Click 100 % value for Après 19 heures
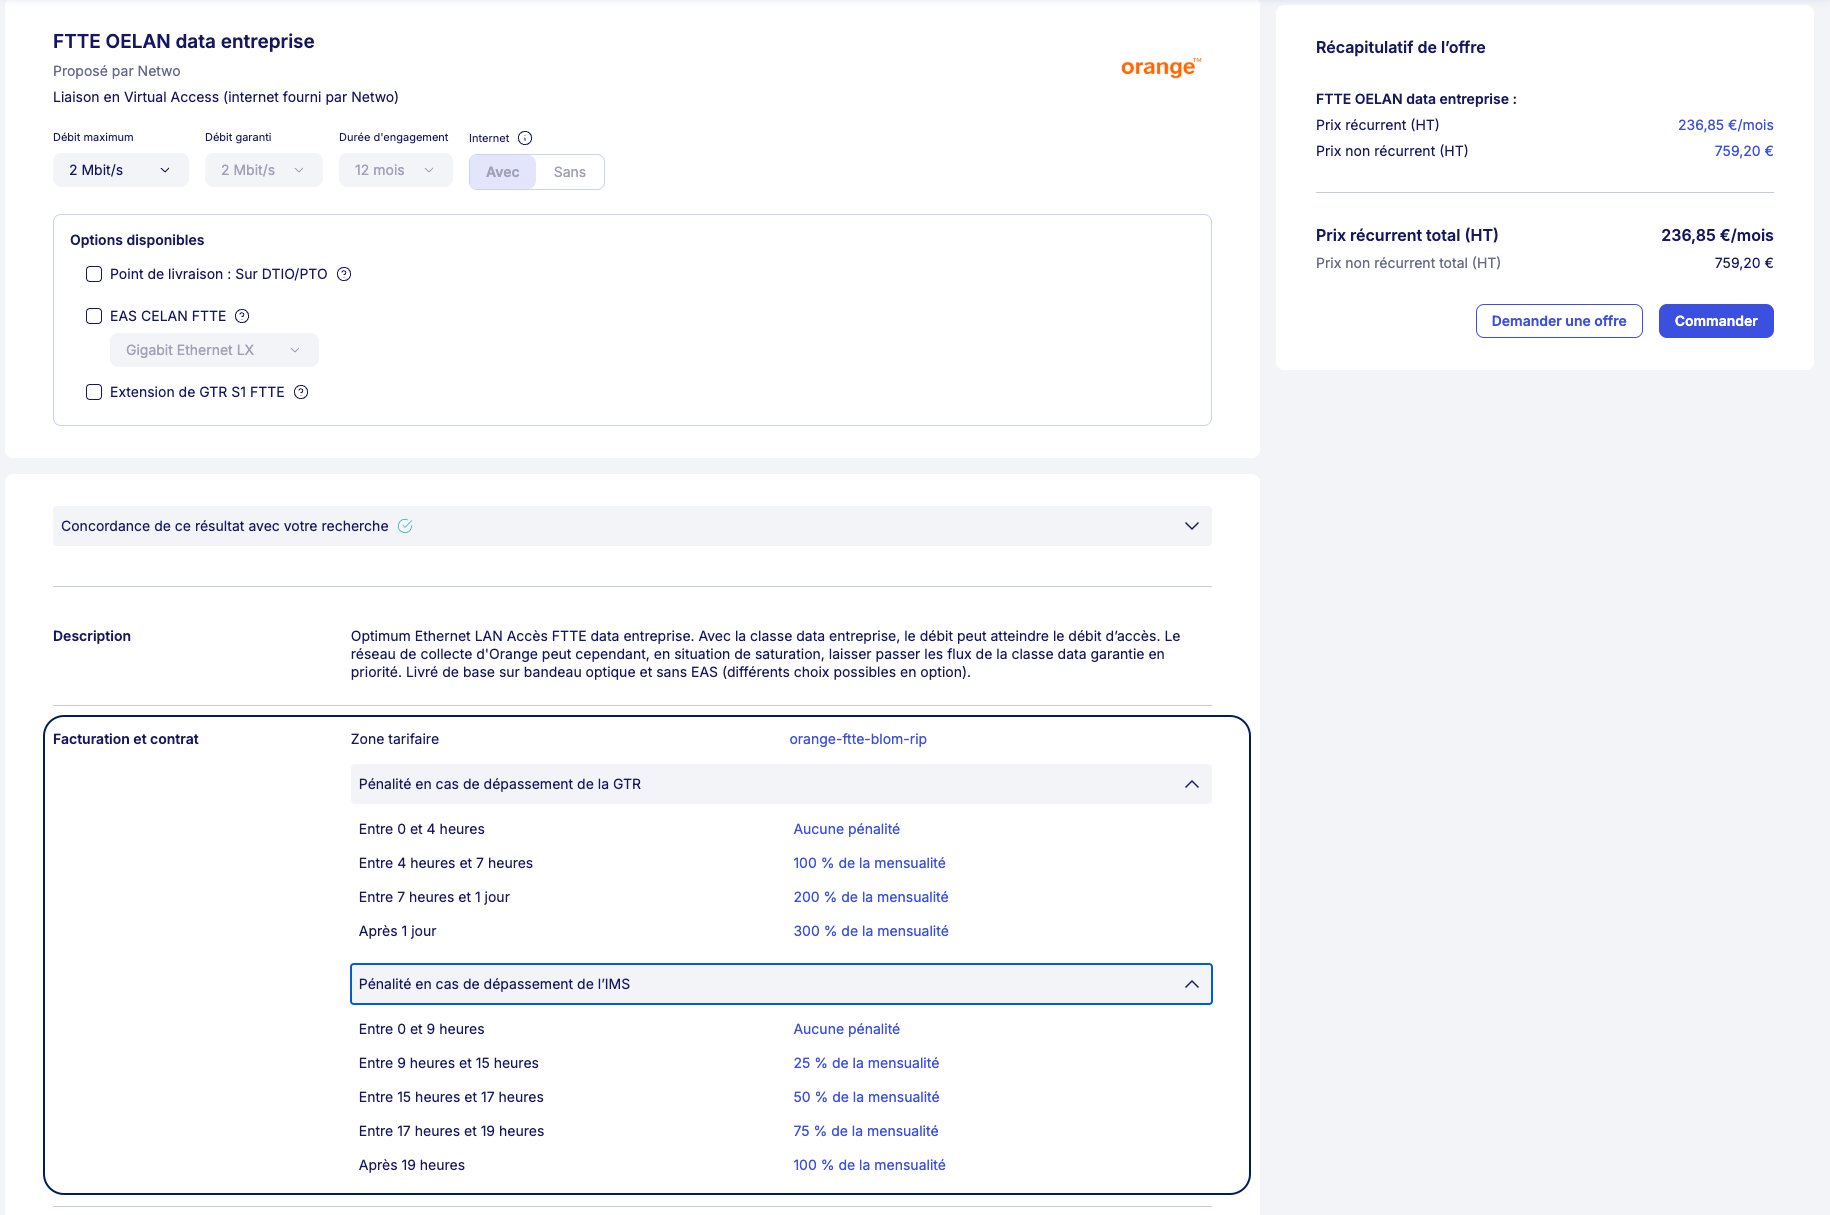Image resolution: width=1830 pixels, height=1215 pixels. tap(869, 1165)
